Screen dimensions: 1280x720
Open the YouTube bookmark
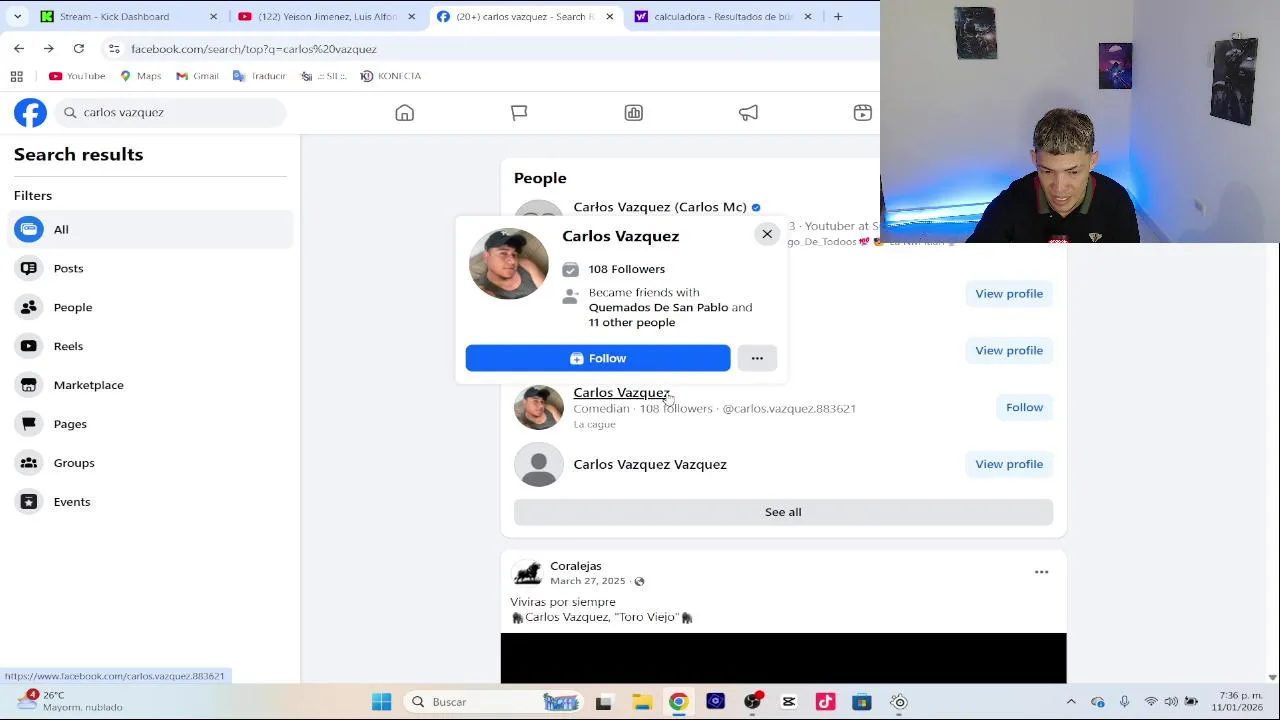pyautogui.click(x=77, y=76)
